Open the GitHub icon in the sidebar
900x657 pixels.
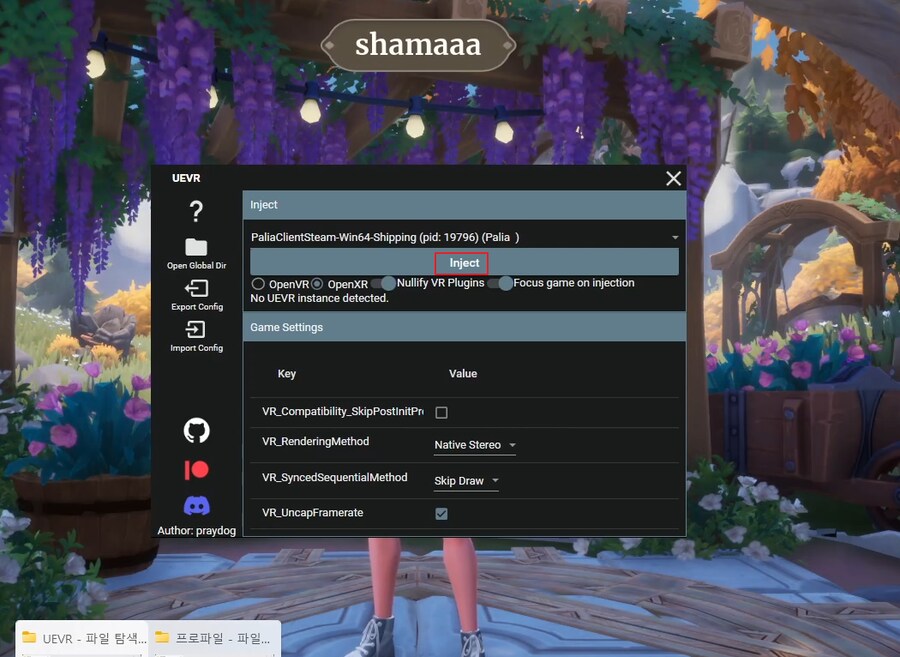point(196,430)
